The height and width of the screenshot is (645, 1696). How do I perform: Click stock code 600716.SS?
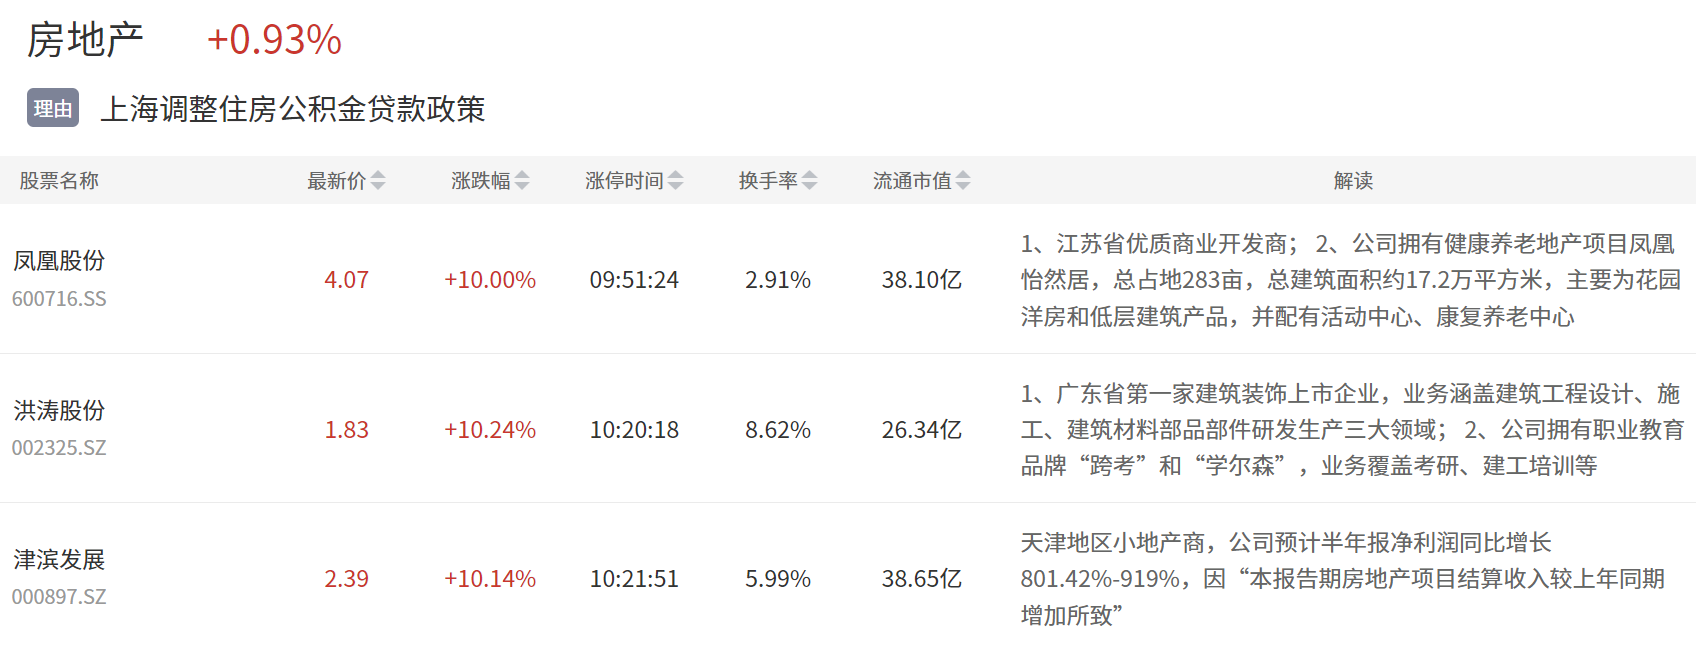tap(59, 299)
